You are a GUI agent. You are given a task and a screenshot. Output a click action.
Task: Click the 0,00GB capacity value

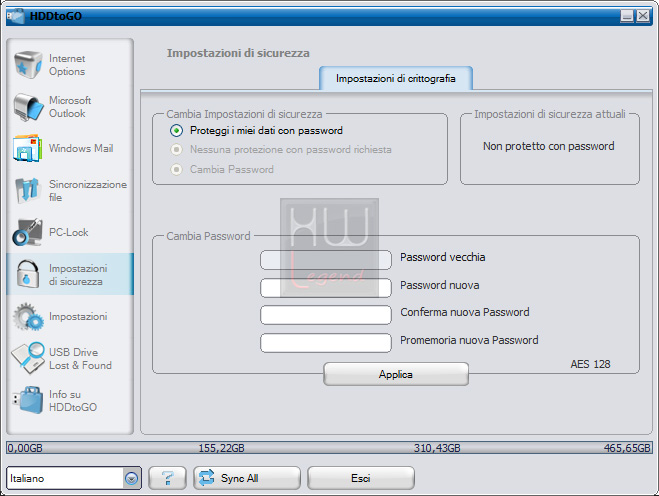coord(25,448)
